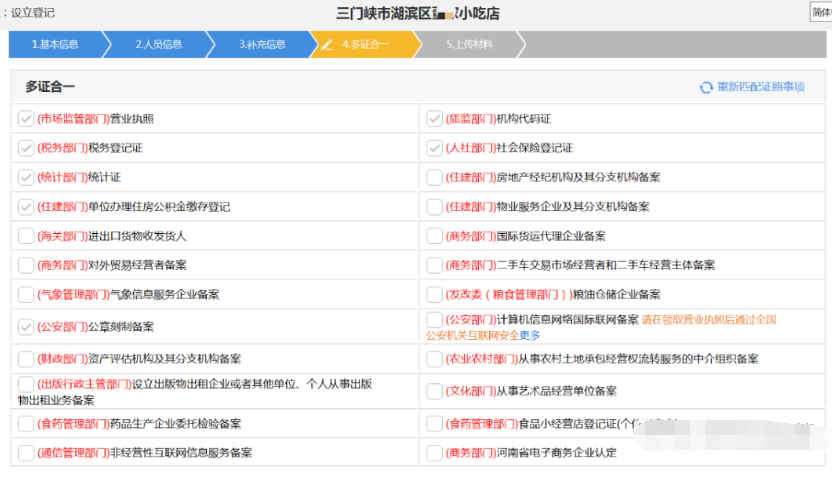Check 国际货运代理企业备案 checkbox
The image size is (832, 477).
(434, 236)
